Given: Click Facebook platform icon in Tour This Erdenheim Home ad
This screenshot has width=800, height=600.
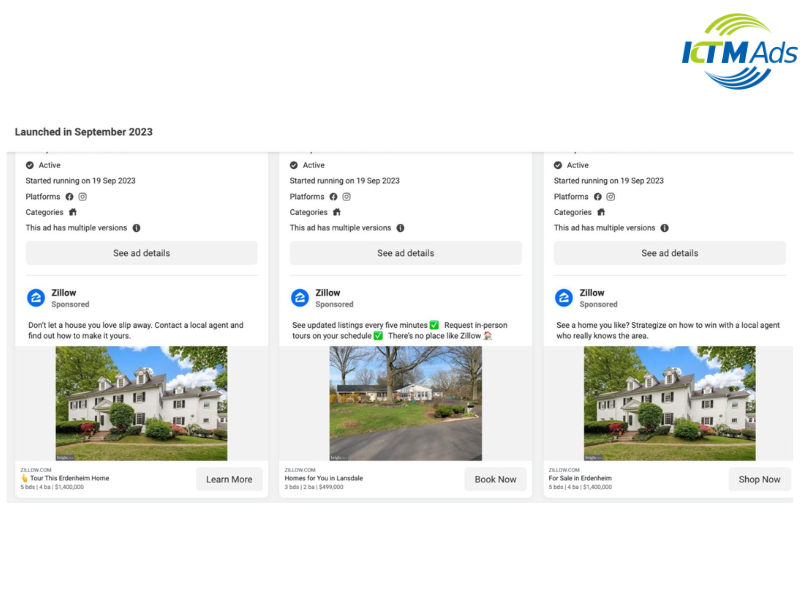Looking at the screenshot, I should point(69,196).
